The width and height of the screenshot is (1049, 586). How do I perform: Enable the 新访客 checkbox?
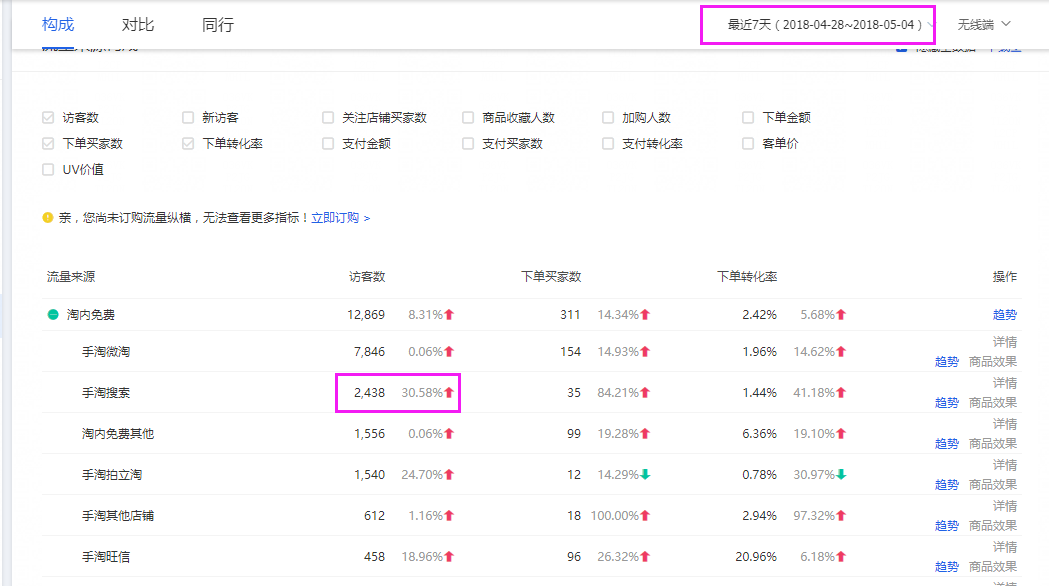pos(188,118)
